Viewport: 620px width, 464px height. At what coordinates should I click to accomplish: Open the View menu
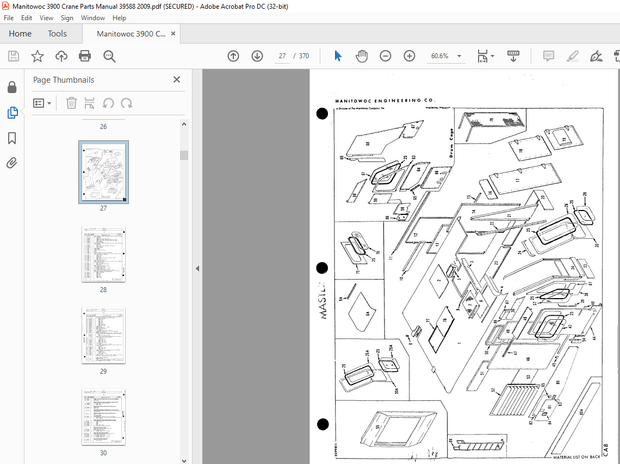click(x=46, y=18)
